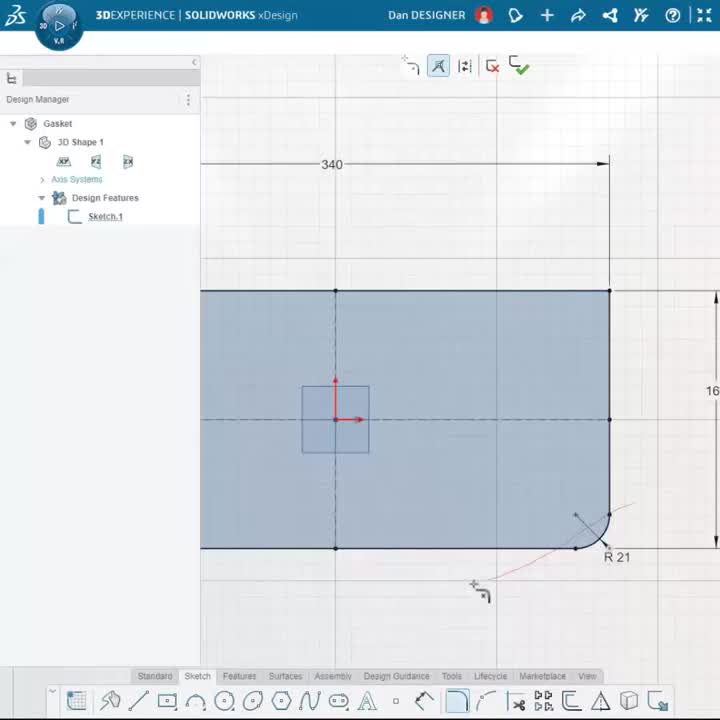This screenshot has width=720, height=720.
Task: Select the Line tool
Action: point(138,701)
